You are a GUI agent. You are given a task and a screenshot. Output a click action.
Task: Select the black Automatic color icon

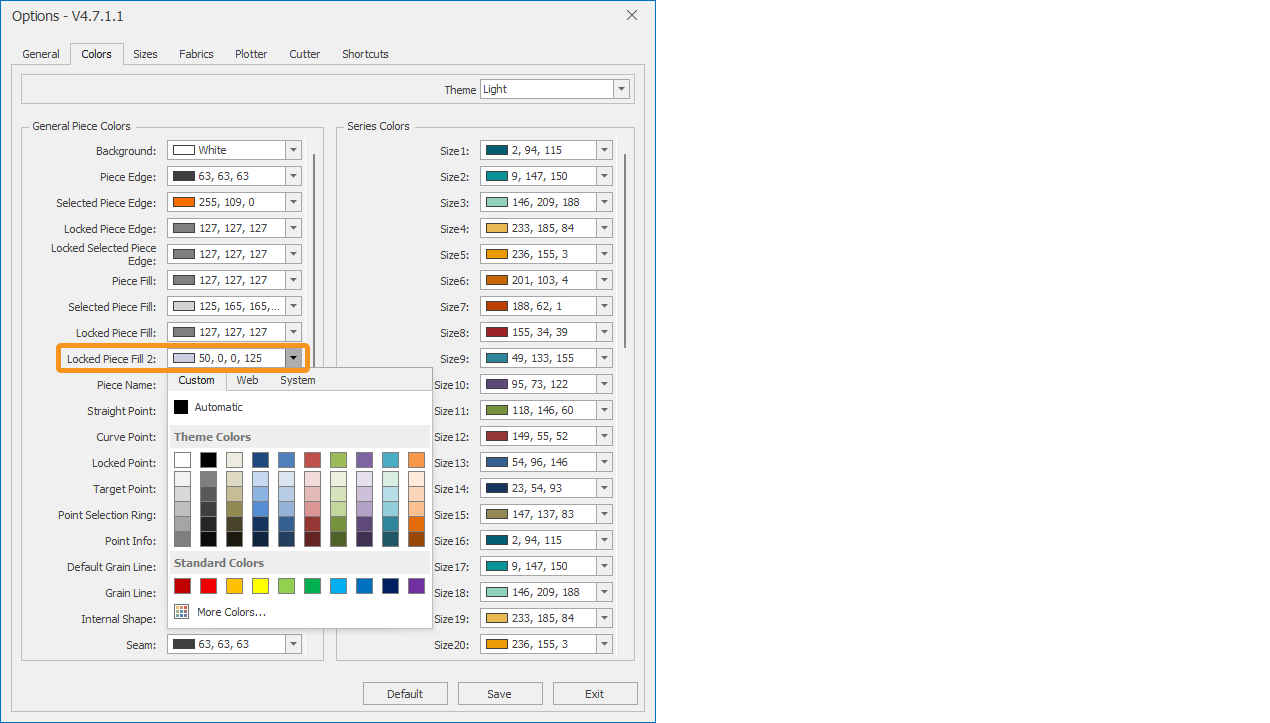tap(181, 407)
